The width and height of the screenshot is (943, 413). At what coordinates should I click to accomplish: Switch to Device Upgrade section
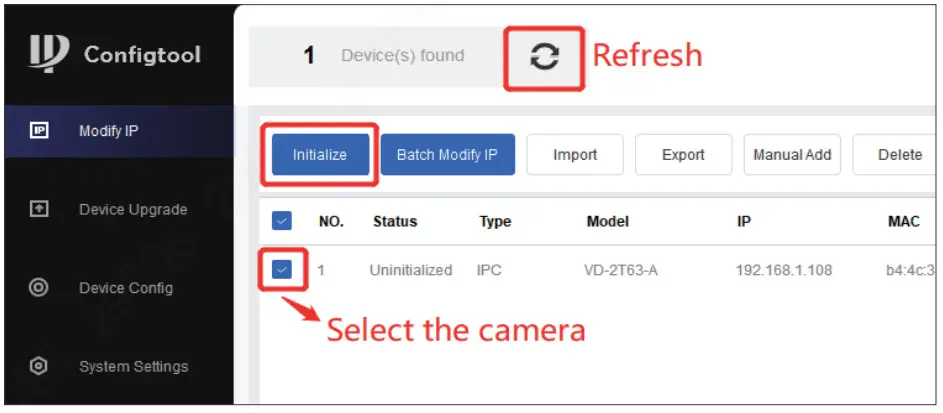click(x=132, y=210)
